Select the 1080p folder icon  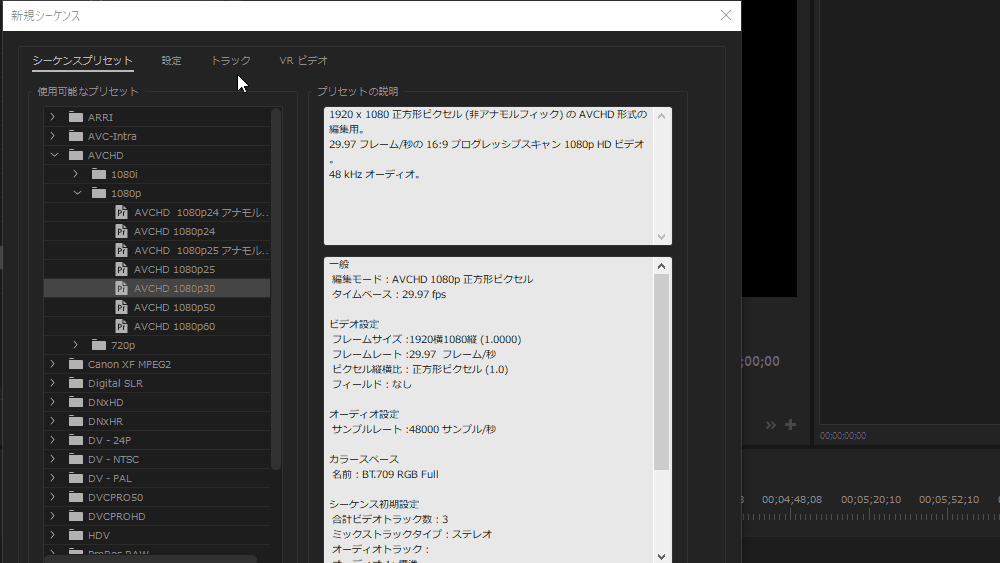tap(99, 193)
